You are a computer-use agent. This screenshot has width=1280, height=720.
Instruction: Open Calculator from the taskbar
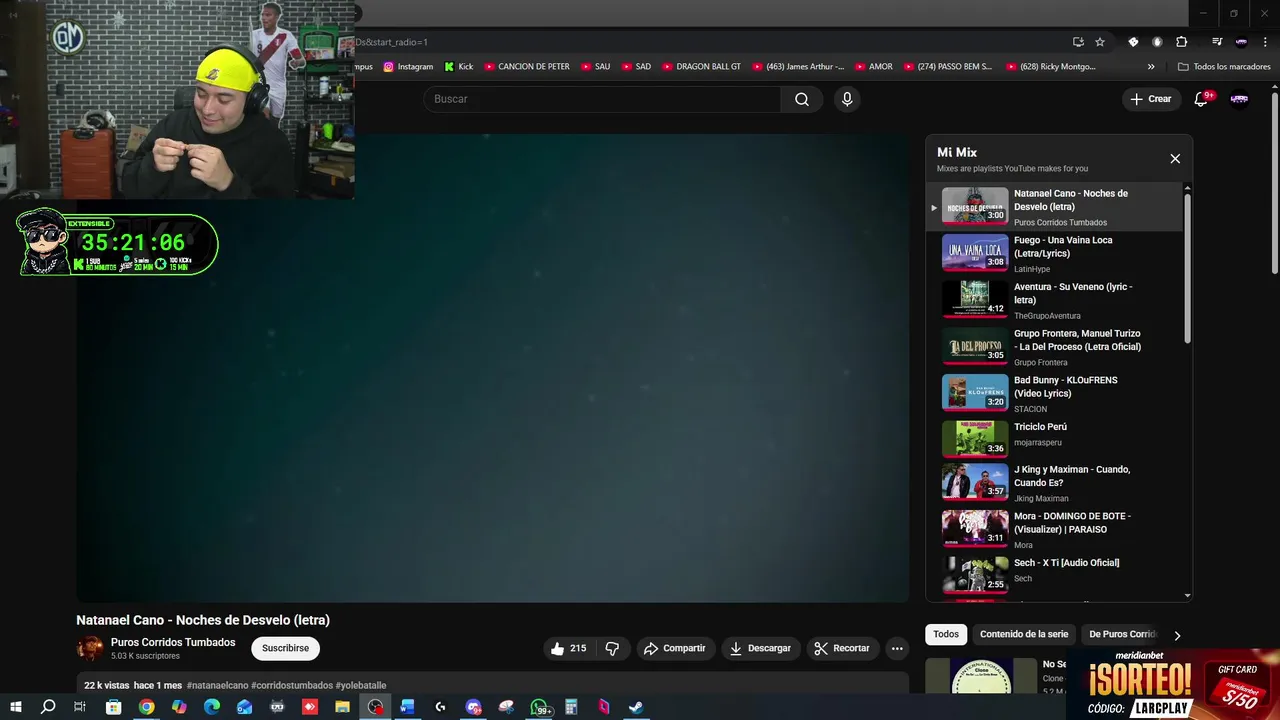[x=571, y=707]
